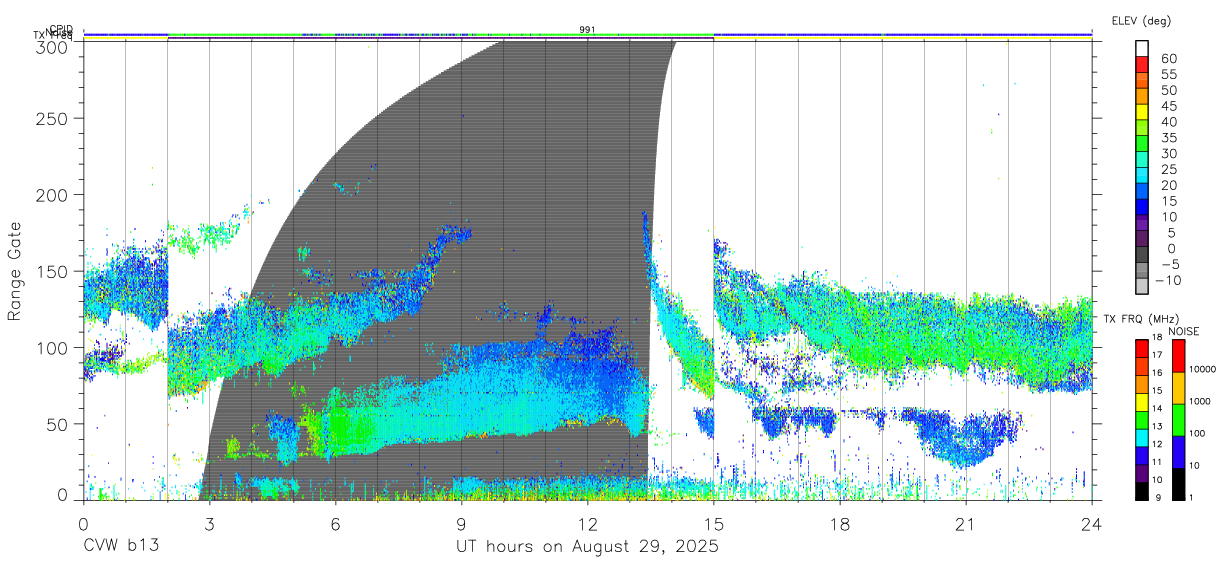Screen dimensions: 1228x567
Task: Click the x-axis tick label '21'
Action: 965,524
